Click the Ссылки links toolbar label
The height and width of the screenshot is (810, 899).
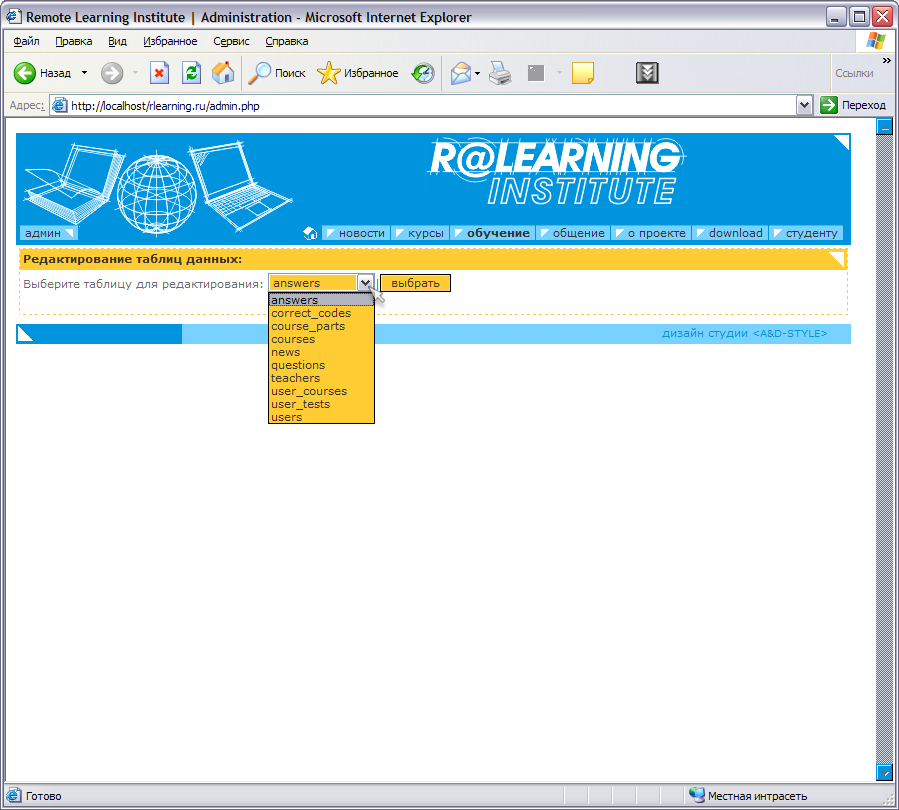(854, 73)
